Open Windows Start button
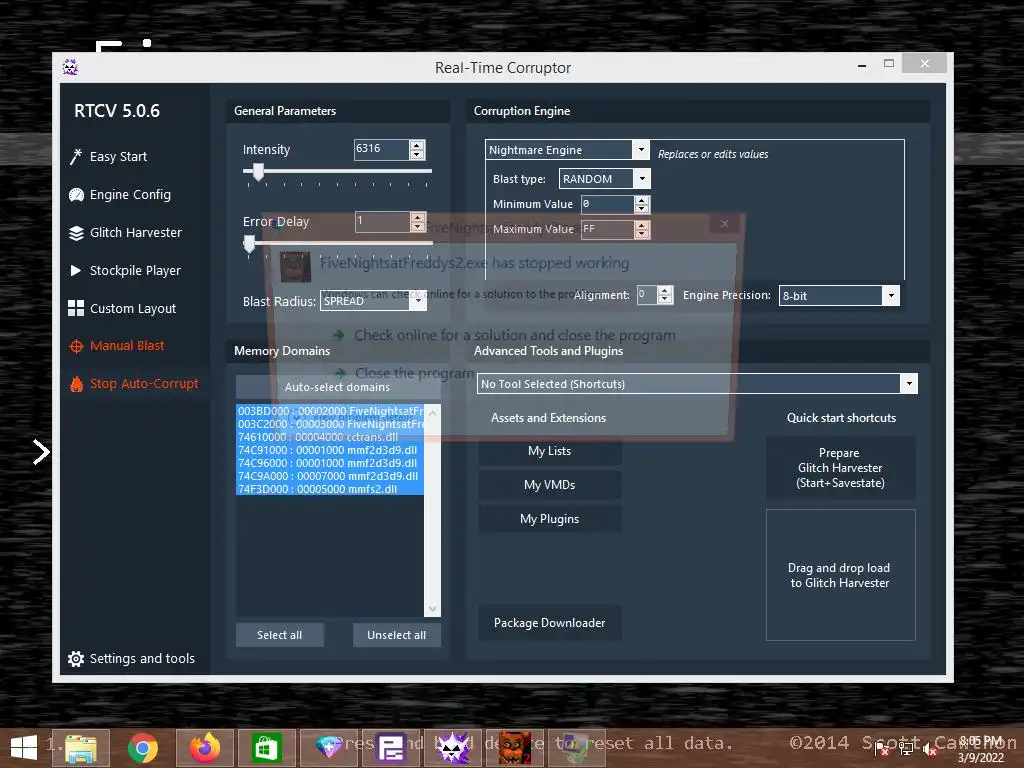Viewport: 1024px width, 768px height. click(24, 748)
